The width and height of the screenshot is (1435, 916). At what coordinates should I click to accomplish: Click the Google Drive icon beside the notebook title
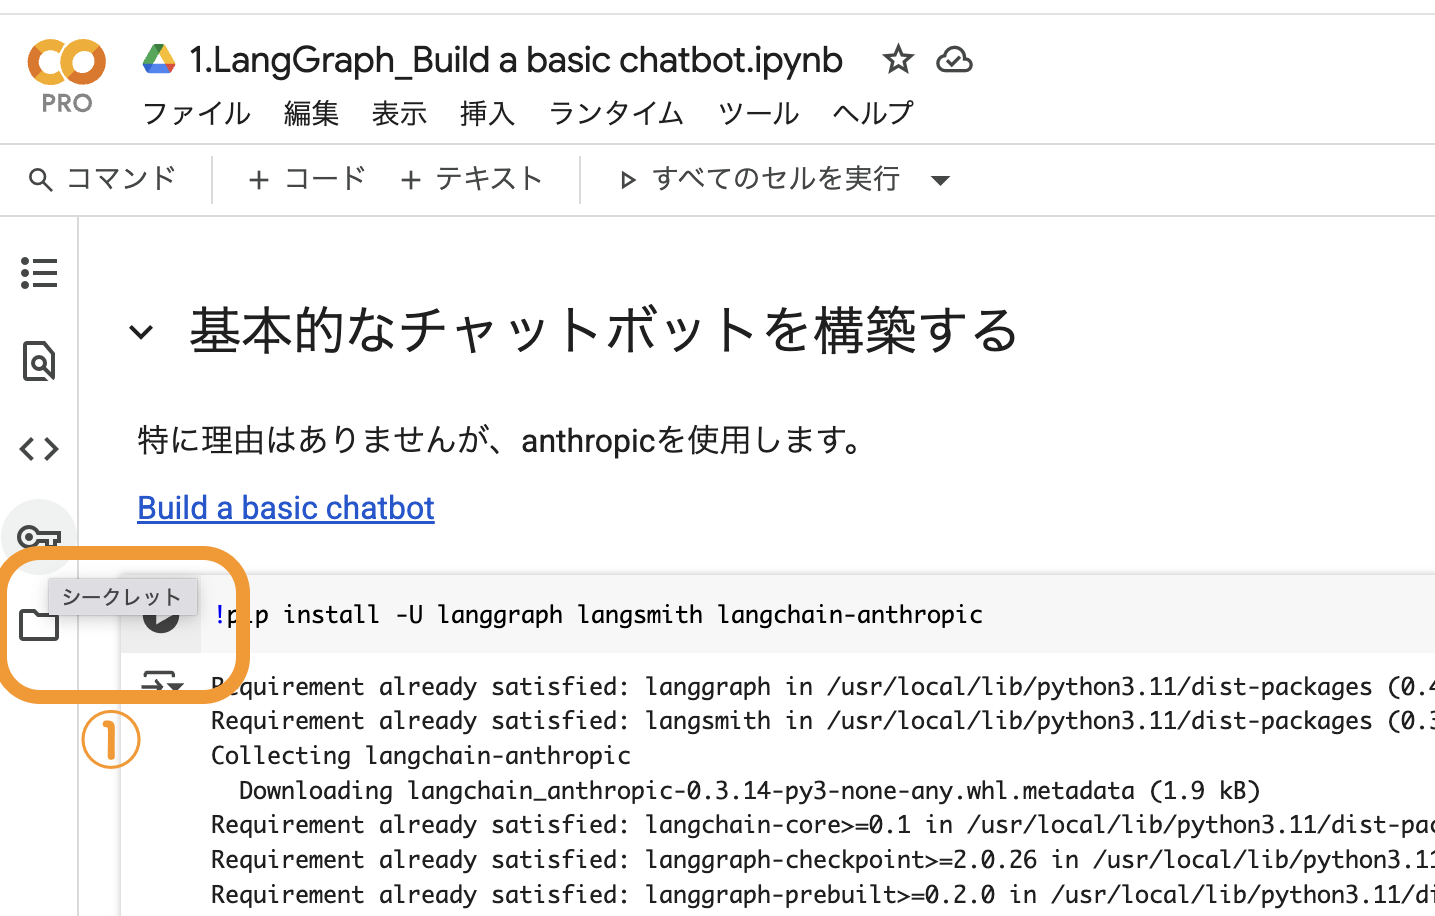[x=159, y=60]
